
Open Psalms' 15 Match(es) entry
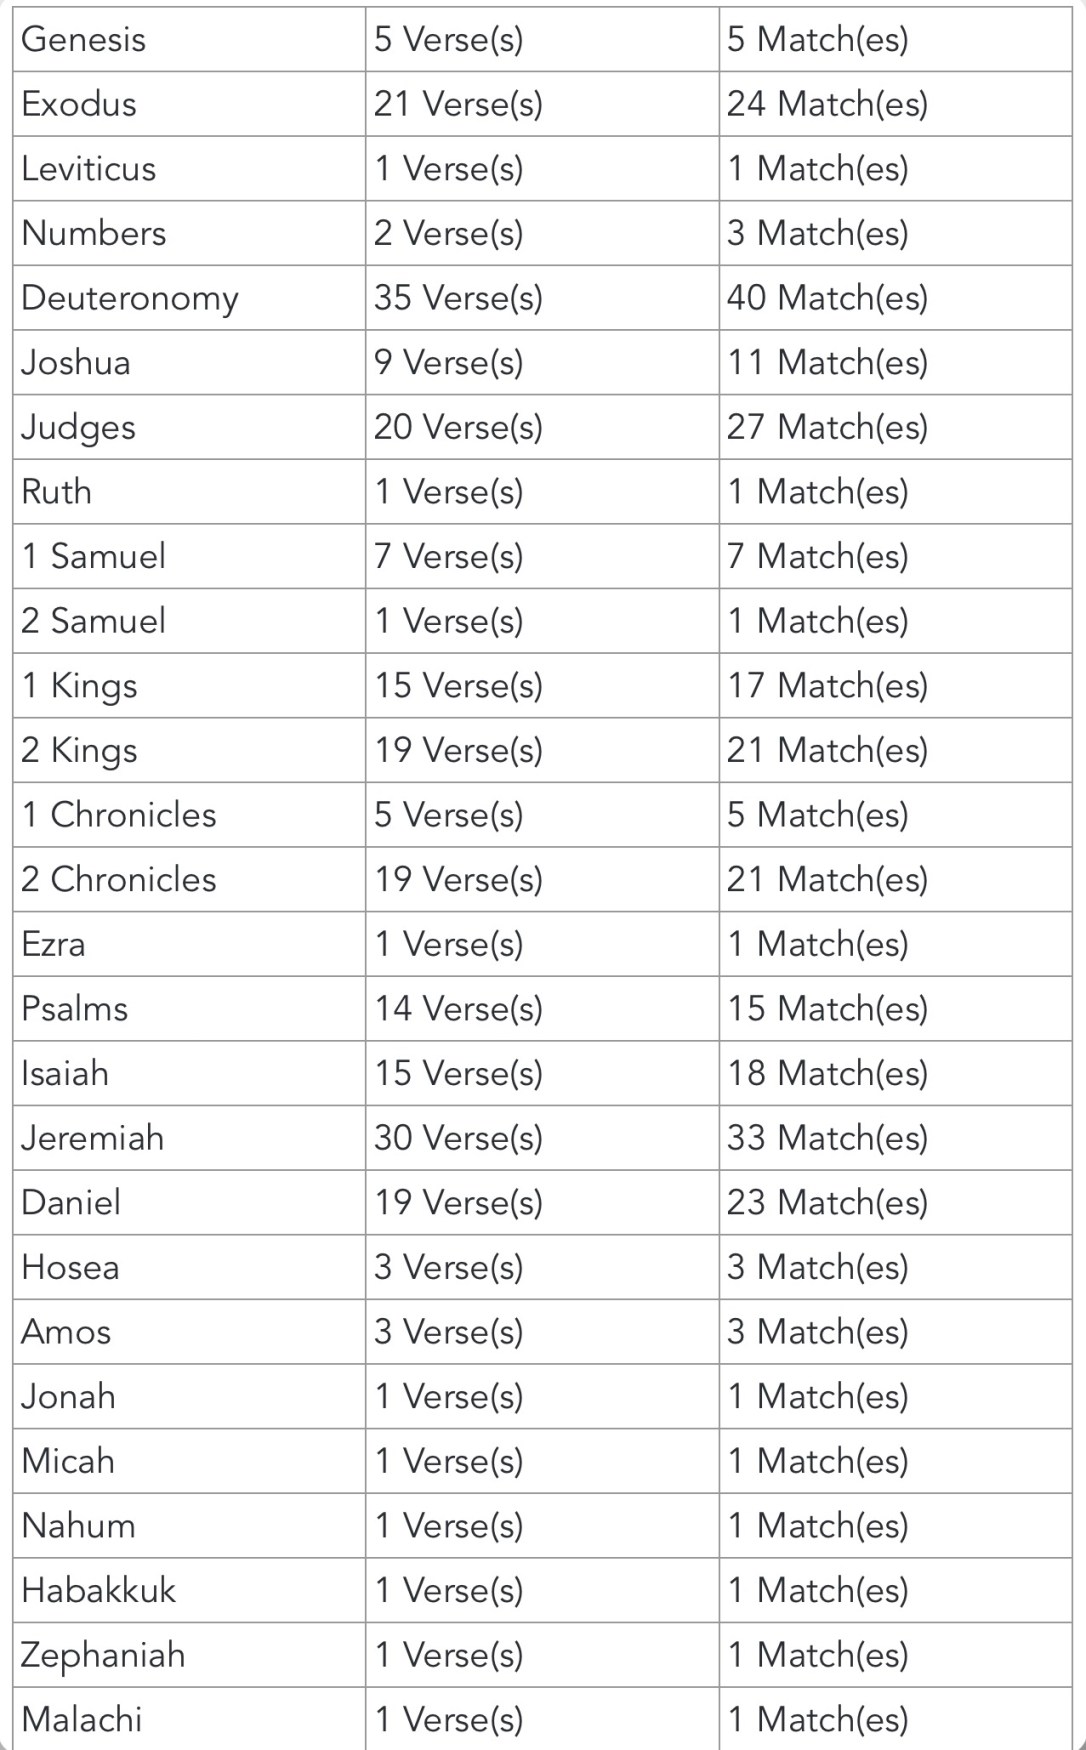point(827,1009)
